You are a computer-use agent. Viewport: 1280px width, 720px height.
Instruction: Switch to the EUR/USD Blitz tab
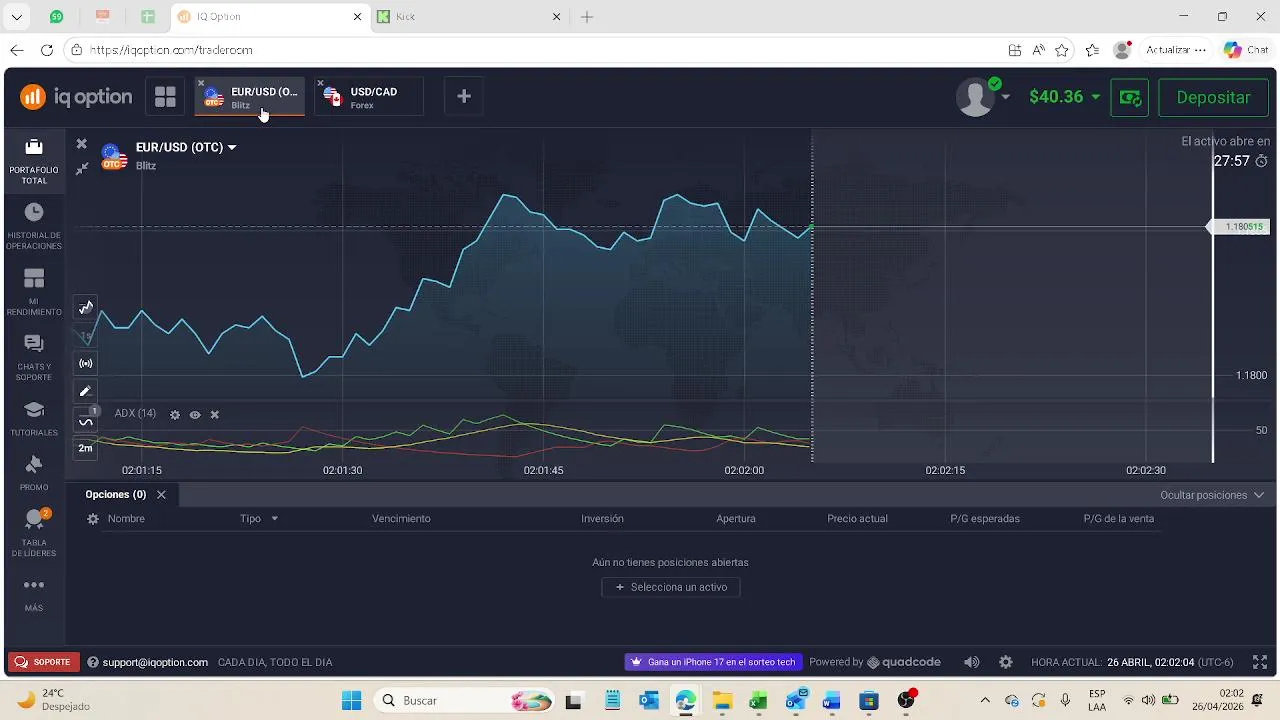(x=250, y=97)
